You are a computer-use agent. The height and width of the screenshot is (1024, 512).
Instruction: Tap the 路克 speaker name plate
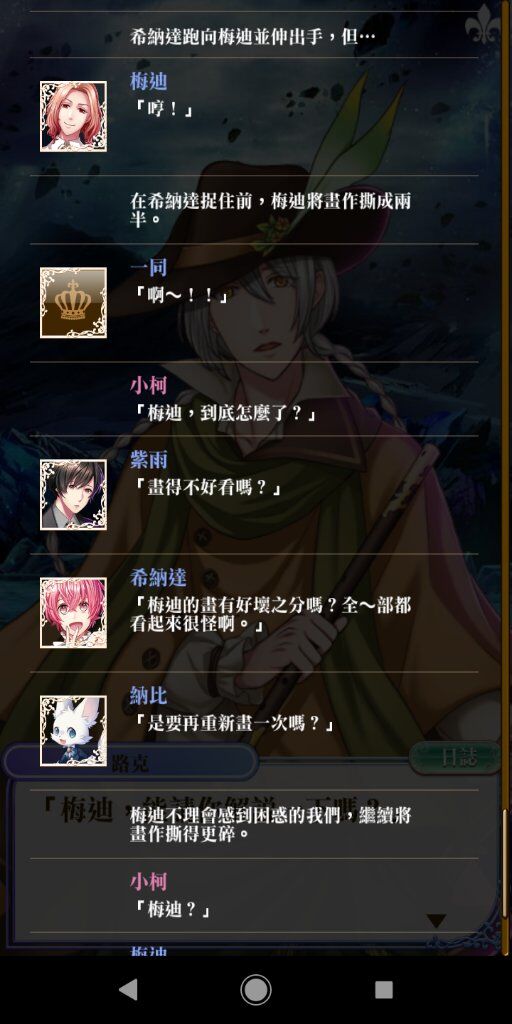(131, 761)
